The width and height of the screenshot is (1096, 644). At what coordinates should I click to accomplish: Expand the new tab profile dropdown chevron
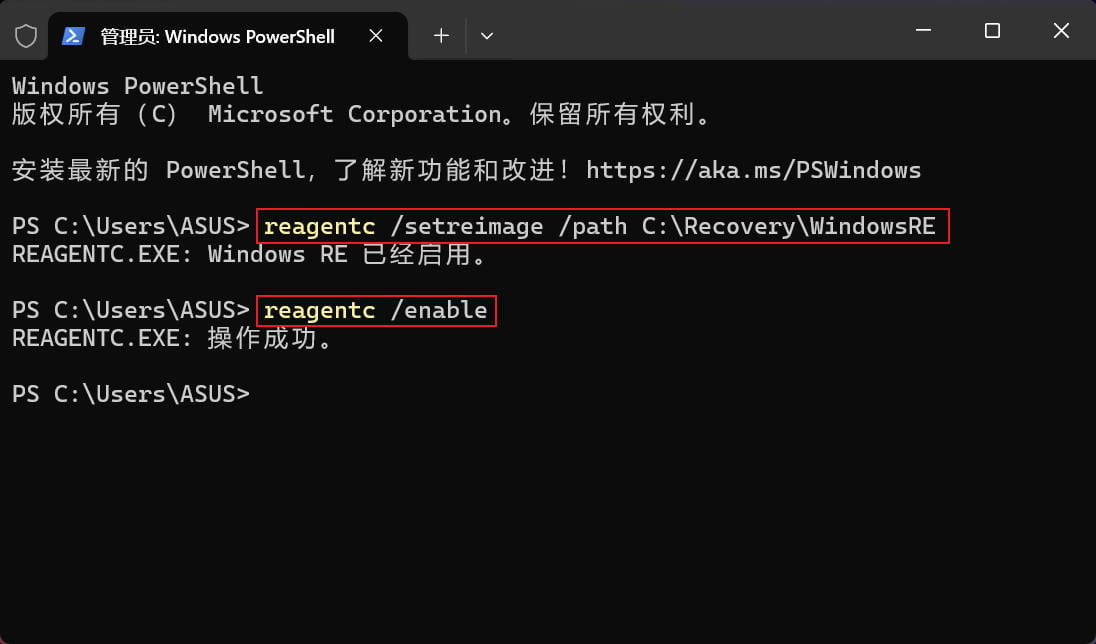(487, 36)
